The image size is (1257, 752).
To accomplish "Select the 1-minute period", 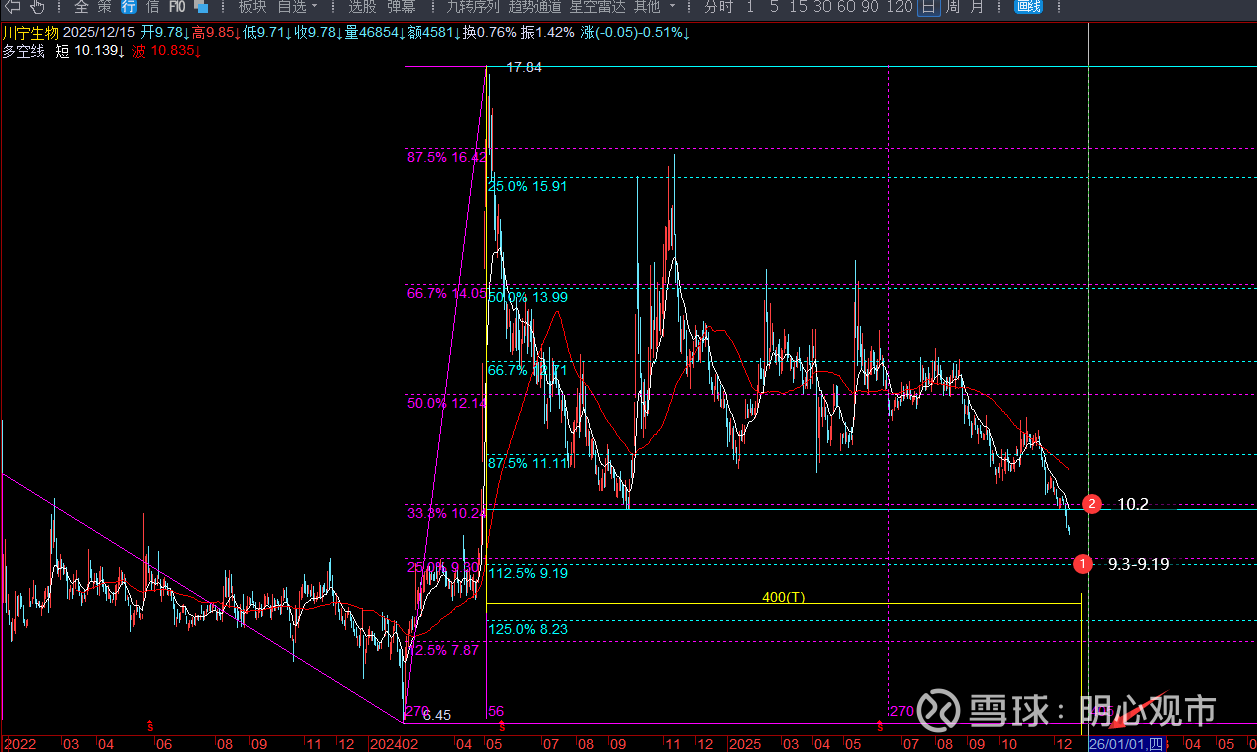I will 751,7.
